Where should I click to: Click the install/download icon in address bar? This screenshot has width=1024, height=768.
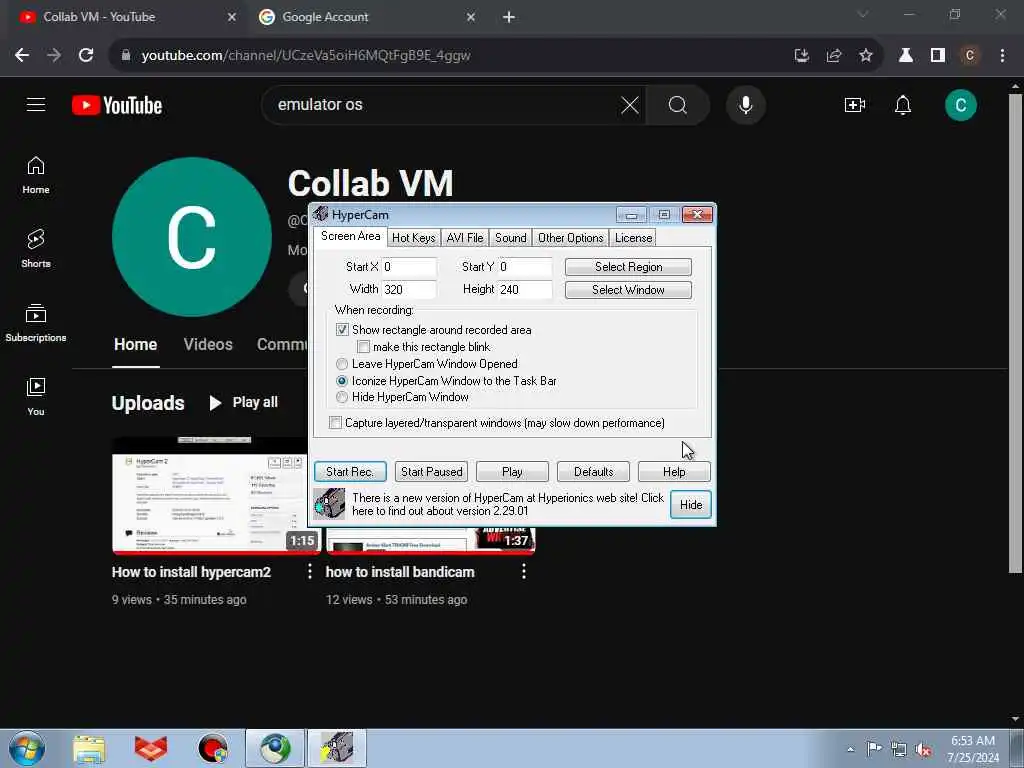(802, 56)
